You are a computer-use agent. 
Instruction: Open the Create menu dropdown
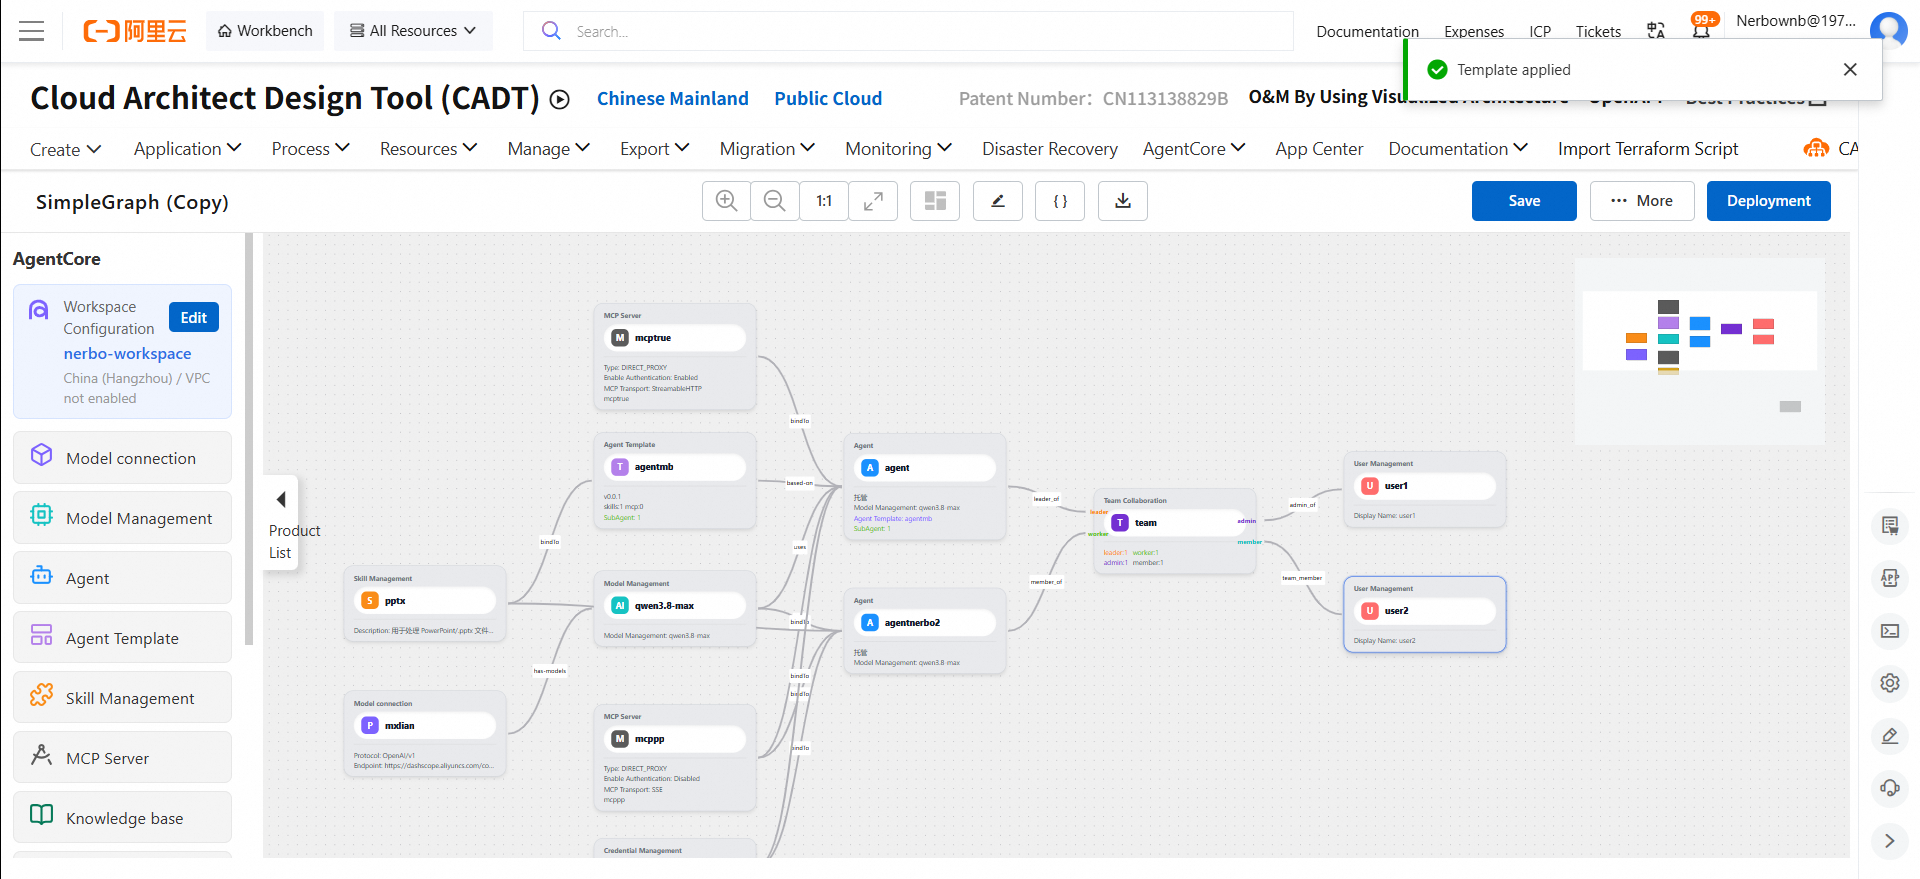tap(65, 149)
